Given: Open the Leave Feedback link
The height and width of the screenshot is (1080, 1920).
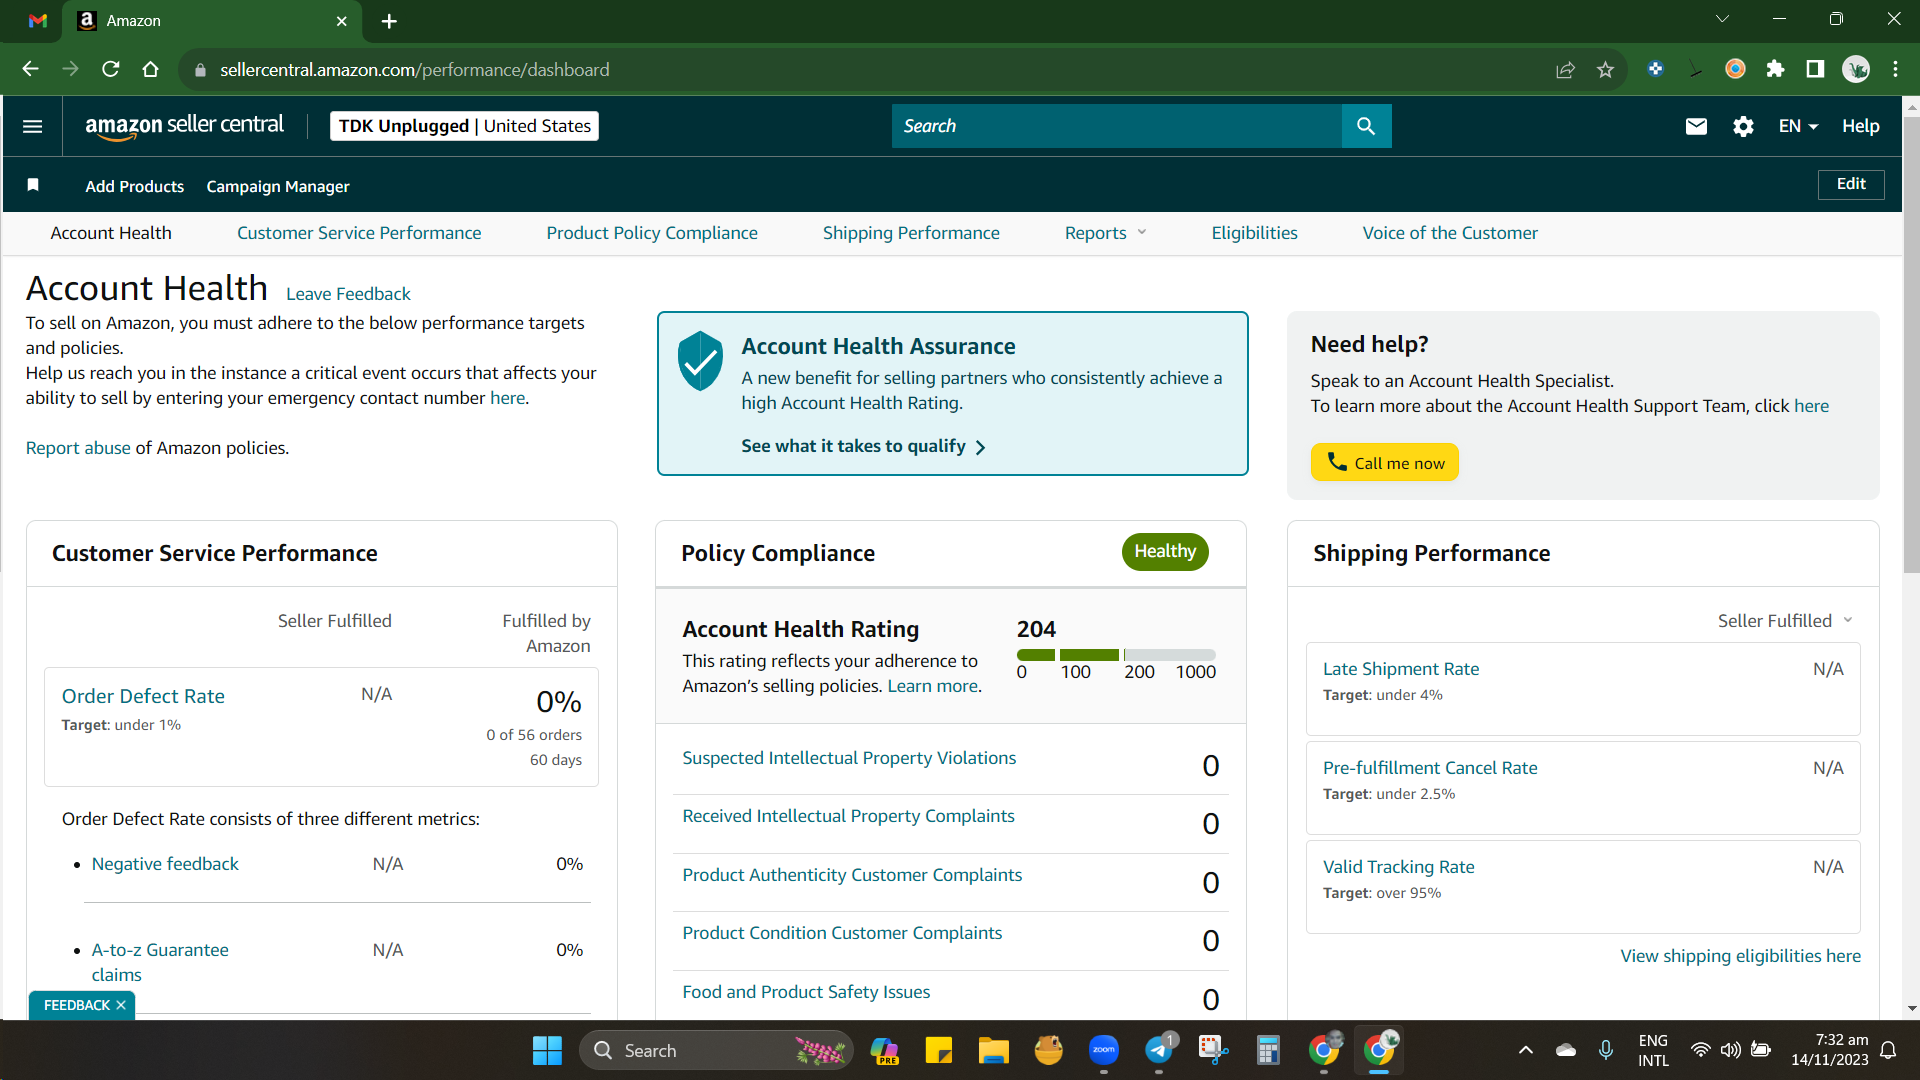Looking at the screenshot, I should (x=348, y=294).
